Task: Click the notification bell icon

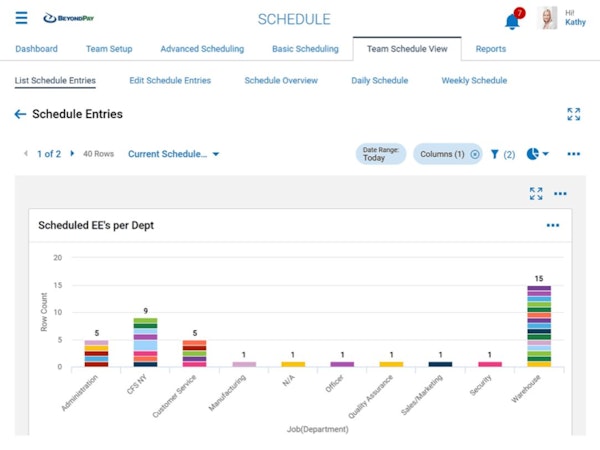Action: [x=512, y=20]
